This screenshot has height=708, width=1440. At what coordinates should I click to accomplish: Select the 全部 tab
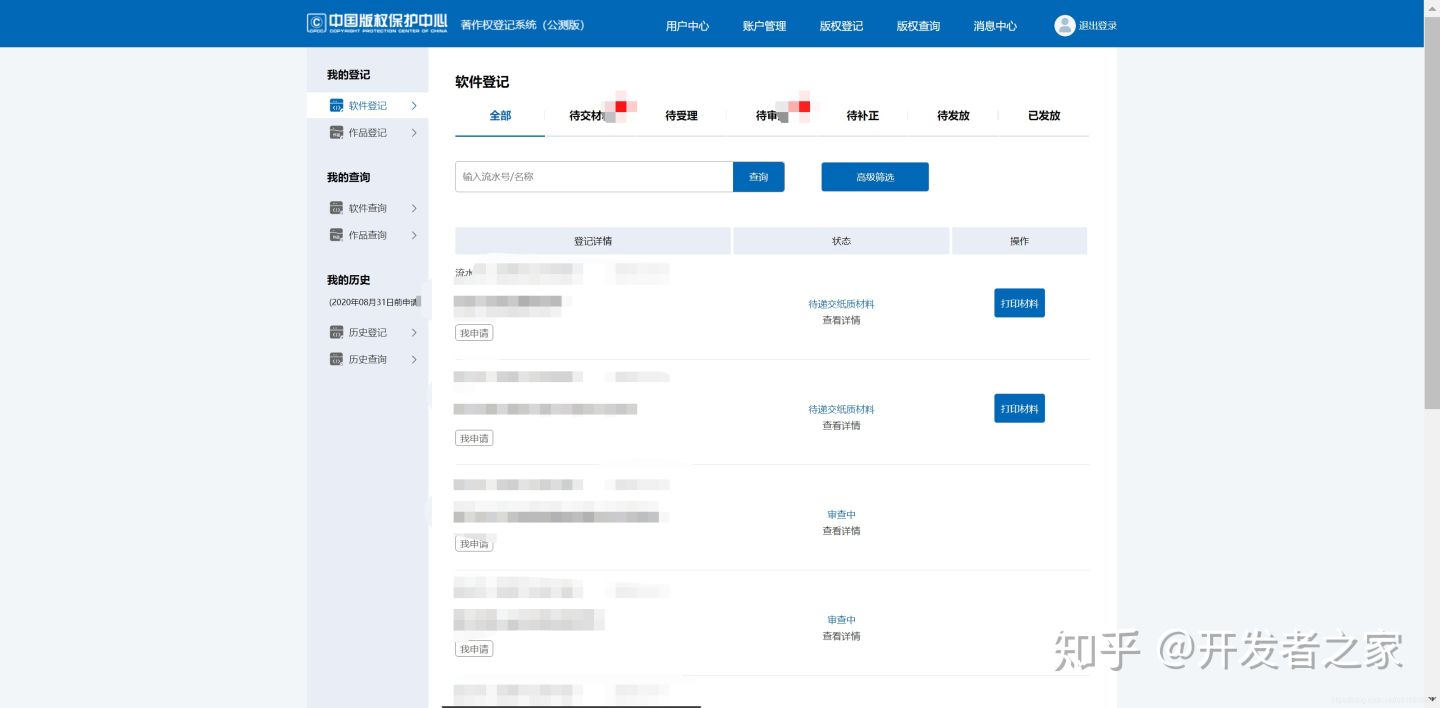(500, 116)
